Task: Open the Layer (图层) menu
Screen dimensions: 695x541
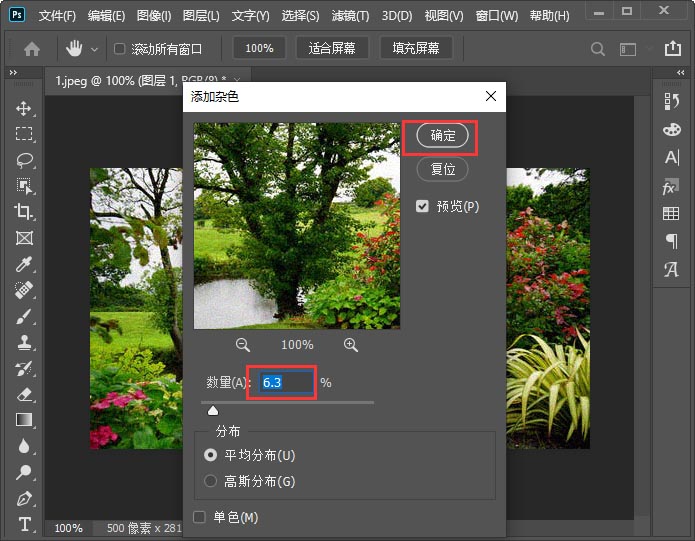Action: coord(201,16)
